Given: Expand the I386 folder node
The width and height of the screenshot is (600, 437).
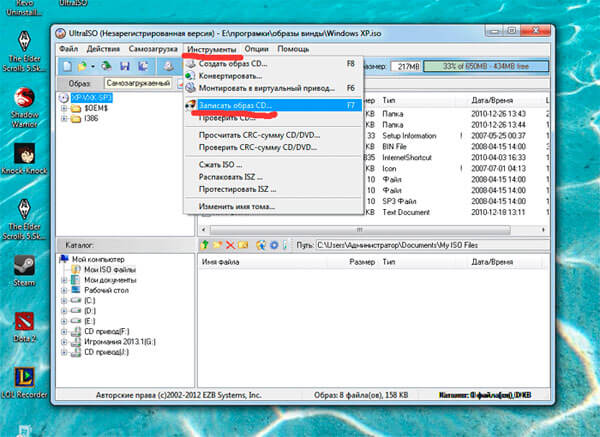Looking at the screenshot, I should pyautogui.click(x=64, y=119).
